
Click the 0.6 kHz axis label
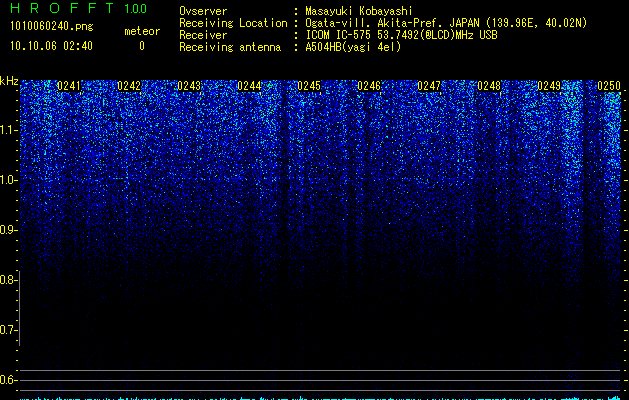(8, 380)
